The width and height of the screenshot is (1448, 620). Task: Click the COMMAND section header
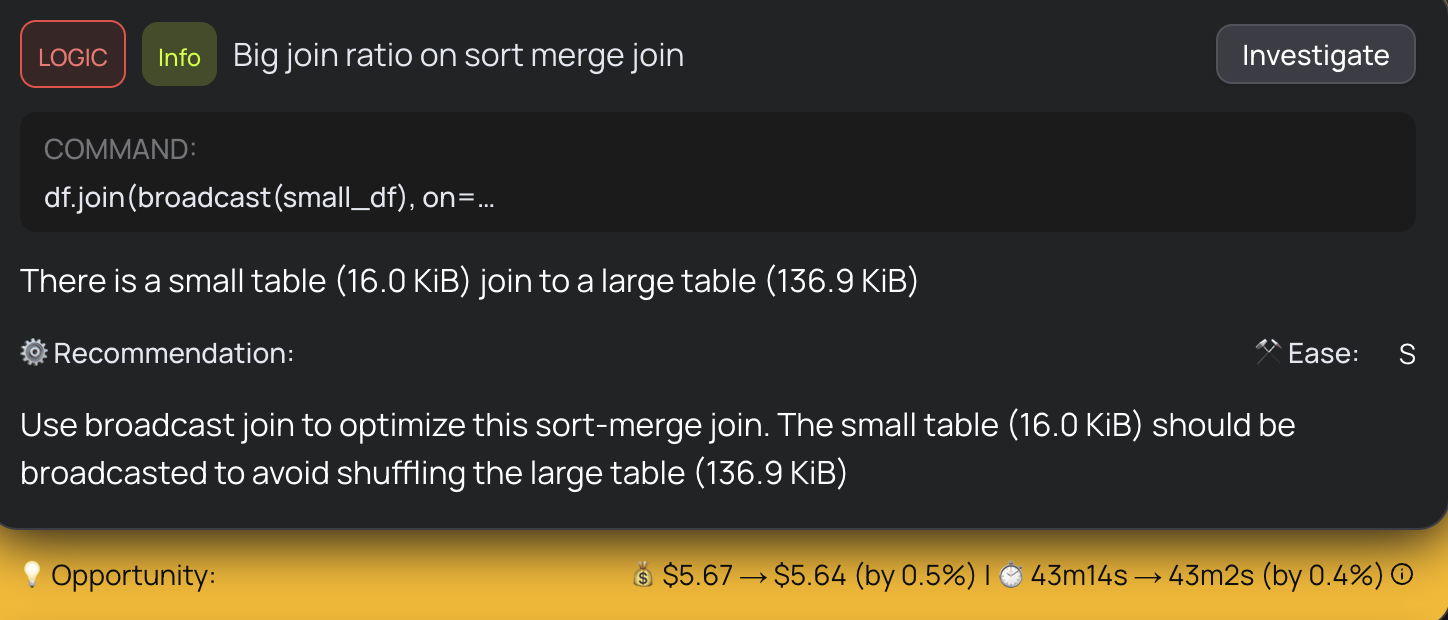pyautogui.click(x=120, y=149)
